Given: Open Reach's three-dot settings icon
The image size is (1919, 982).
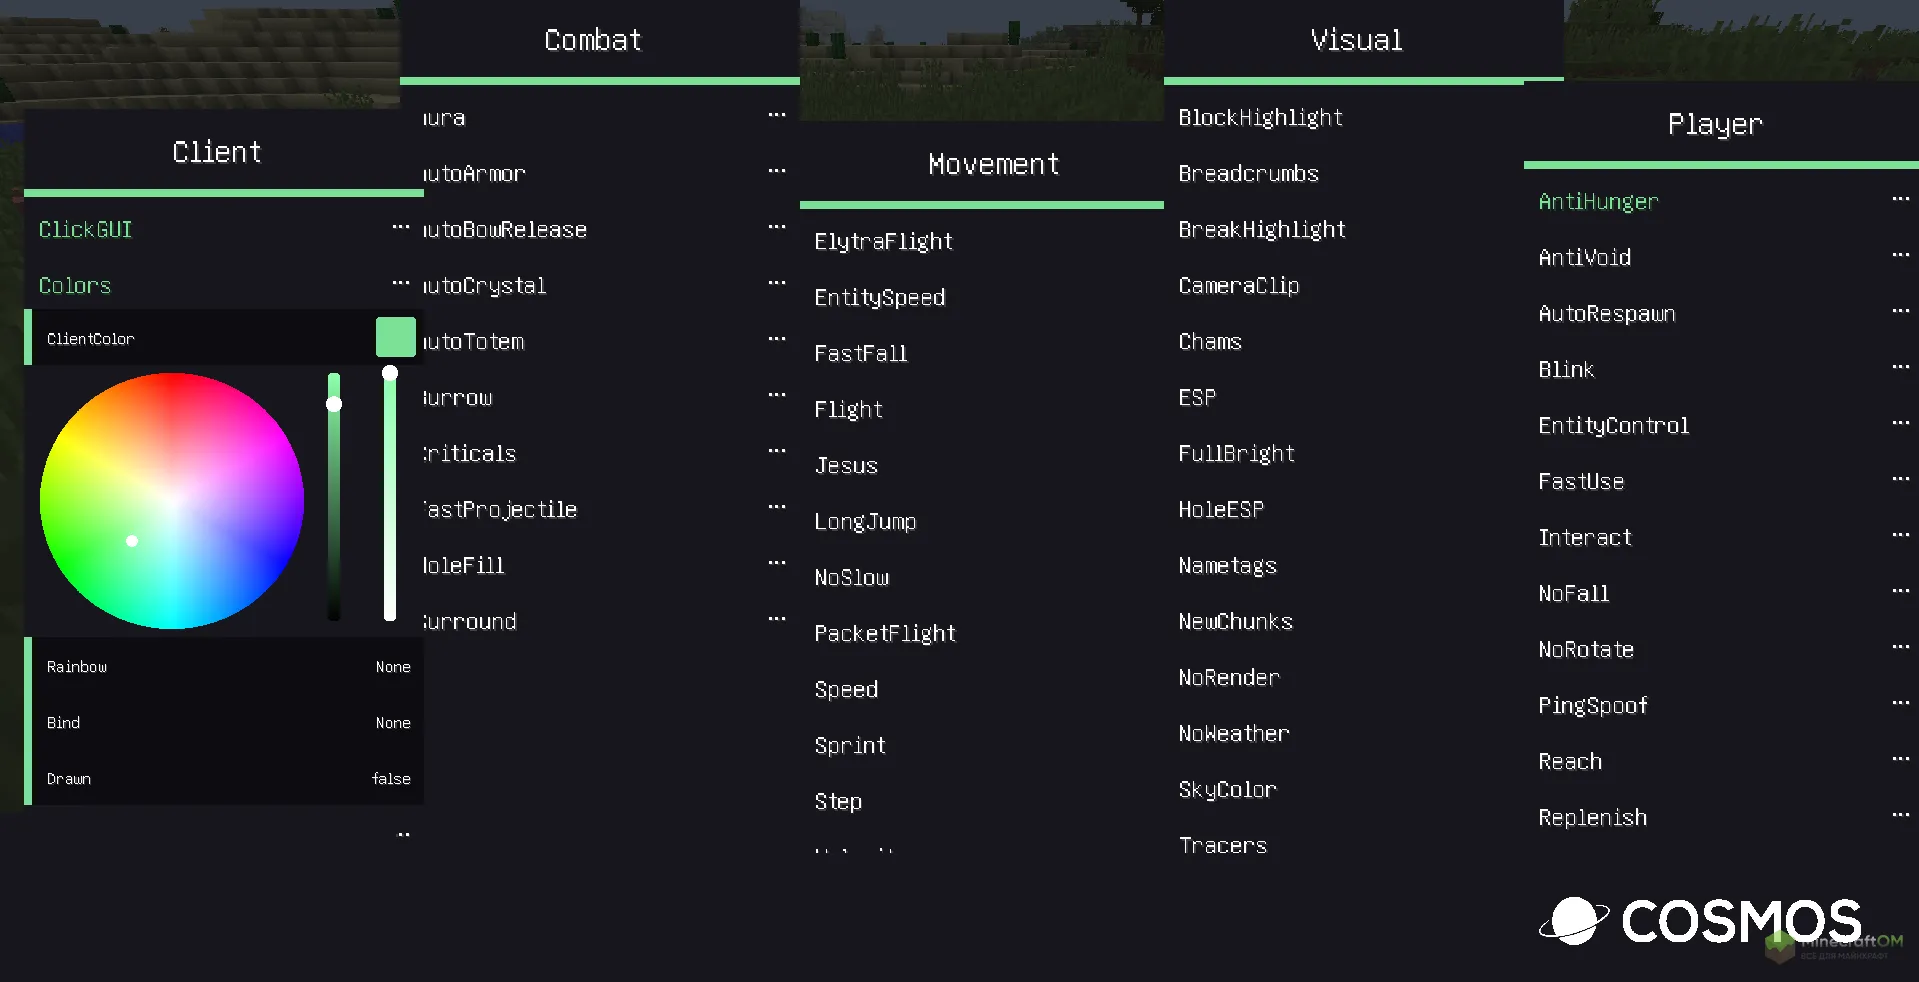Looking at the screenshot, I should [x=1900, y=760].
